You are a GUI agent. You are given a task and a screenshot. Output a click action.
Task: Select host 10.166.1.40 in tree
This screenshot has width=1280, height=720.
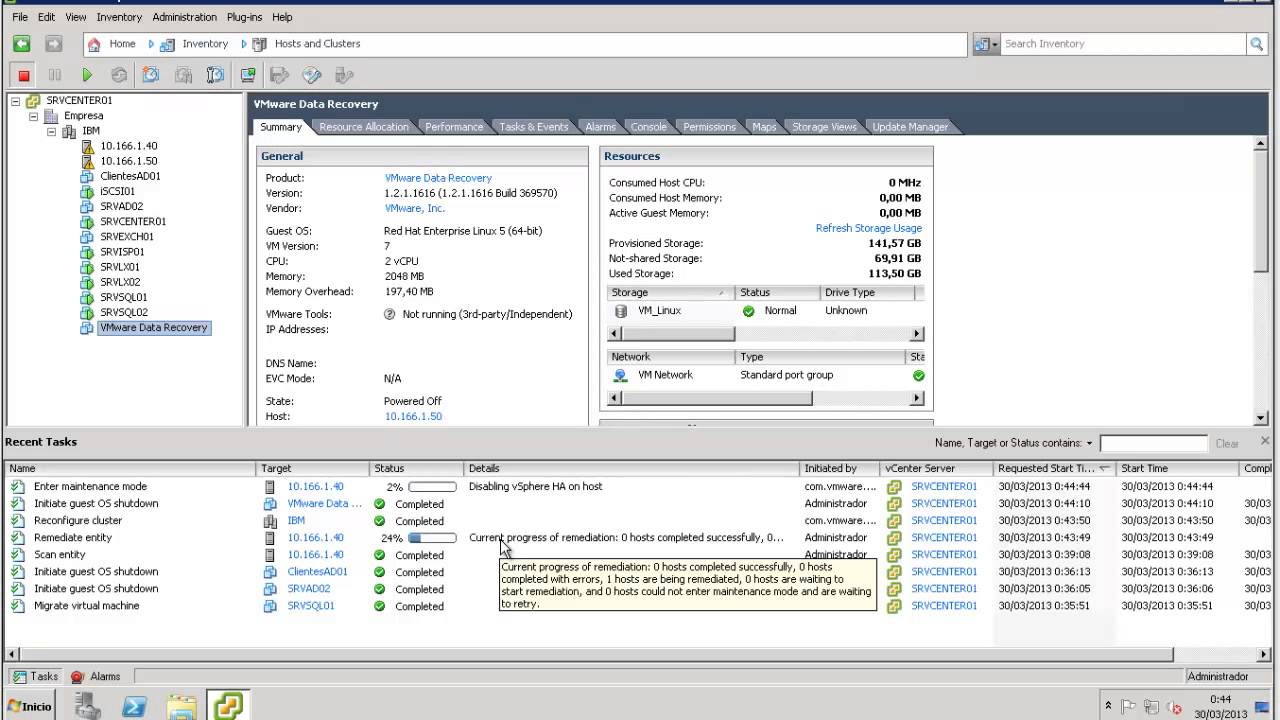128,146
